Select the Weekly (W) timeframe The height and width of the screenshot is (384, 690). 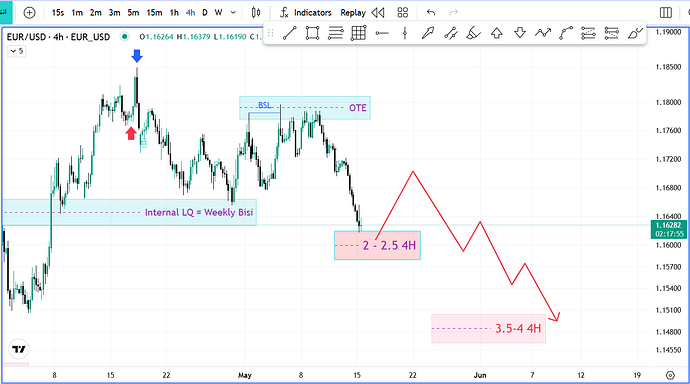pyautogui.click(x=218, y=13)
